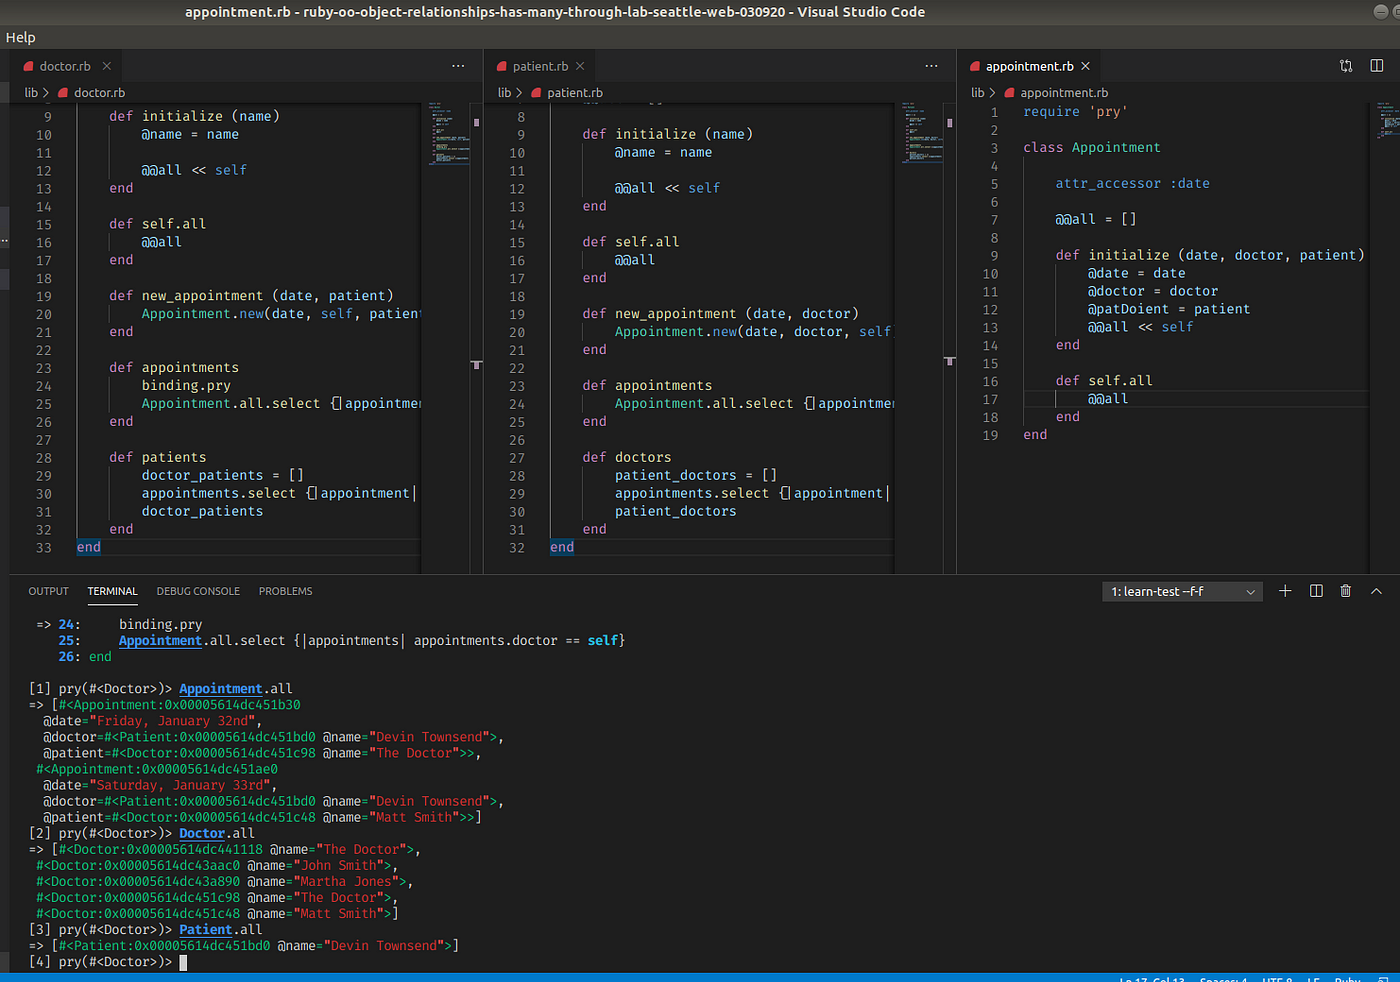The width and height of the screenshot is (1400, 982).
Task: Split the terminal panel
Action: pos(1316,591)
